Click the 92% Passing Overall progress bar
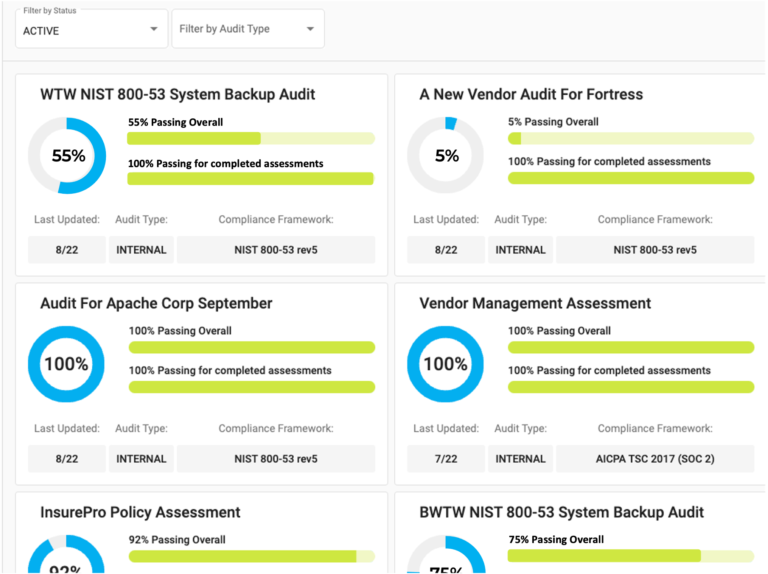 (251, 556)
